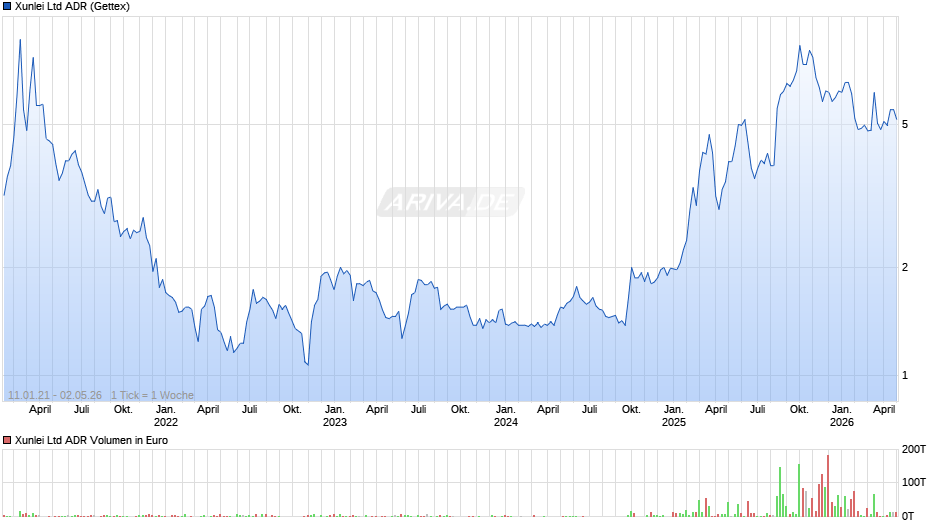Click the price axis value '1'
Screen dimensions: 940x526
pyautogui.click(x=905, y=375)
